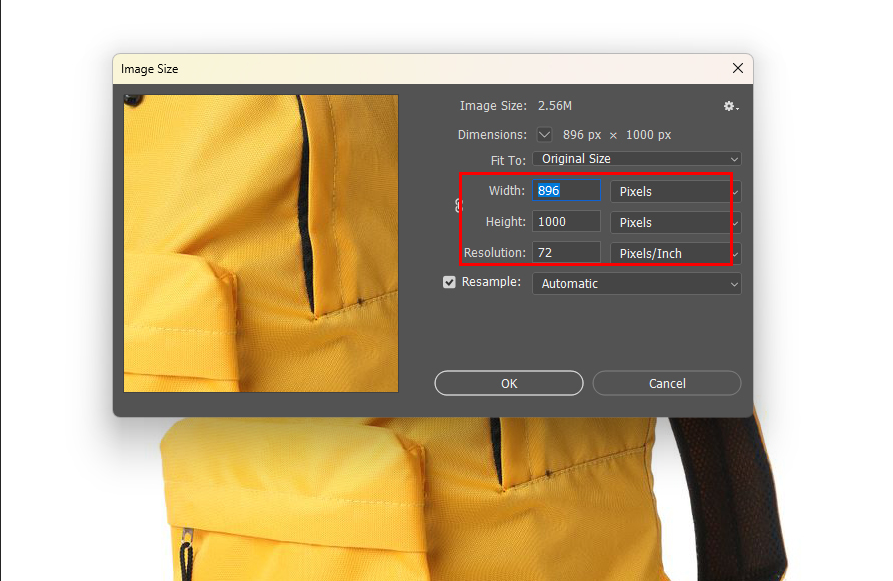Select the Resolution field showing 72

coord(566,253)
